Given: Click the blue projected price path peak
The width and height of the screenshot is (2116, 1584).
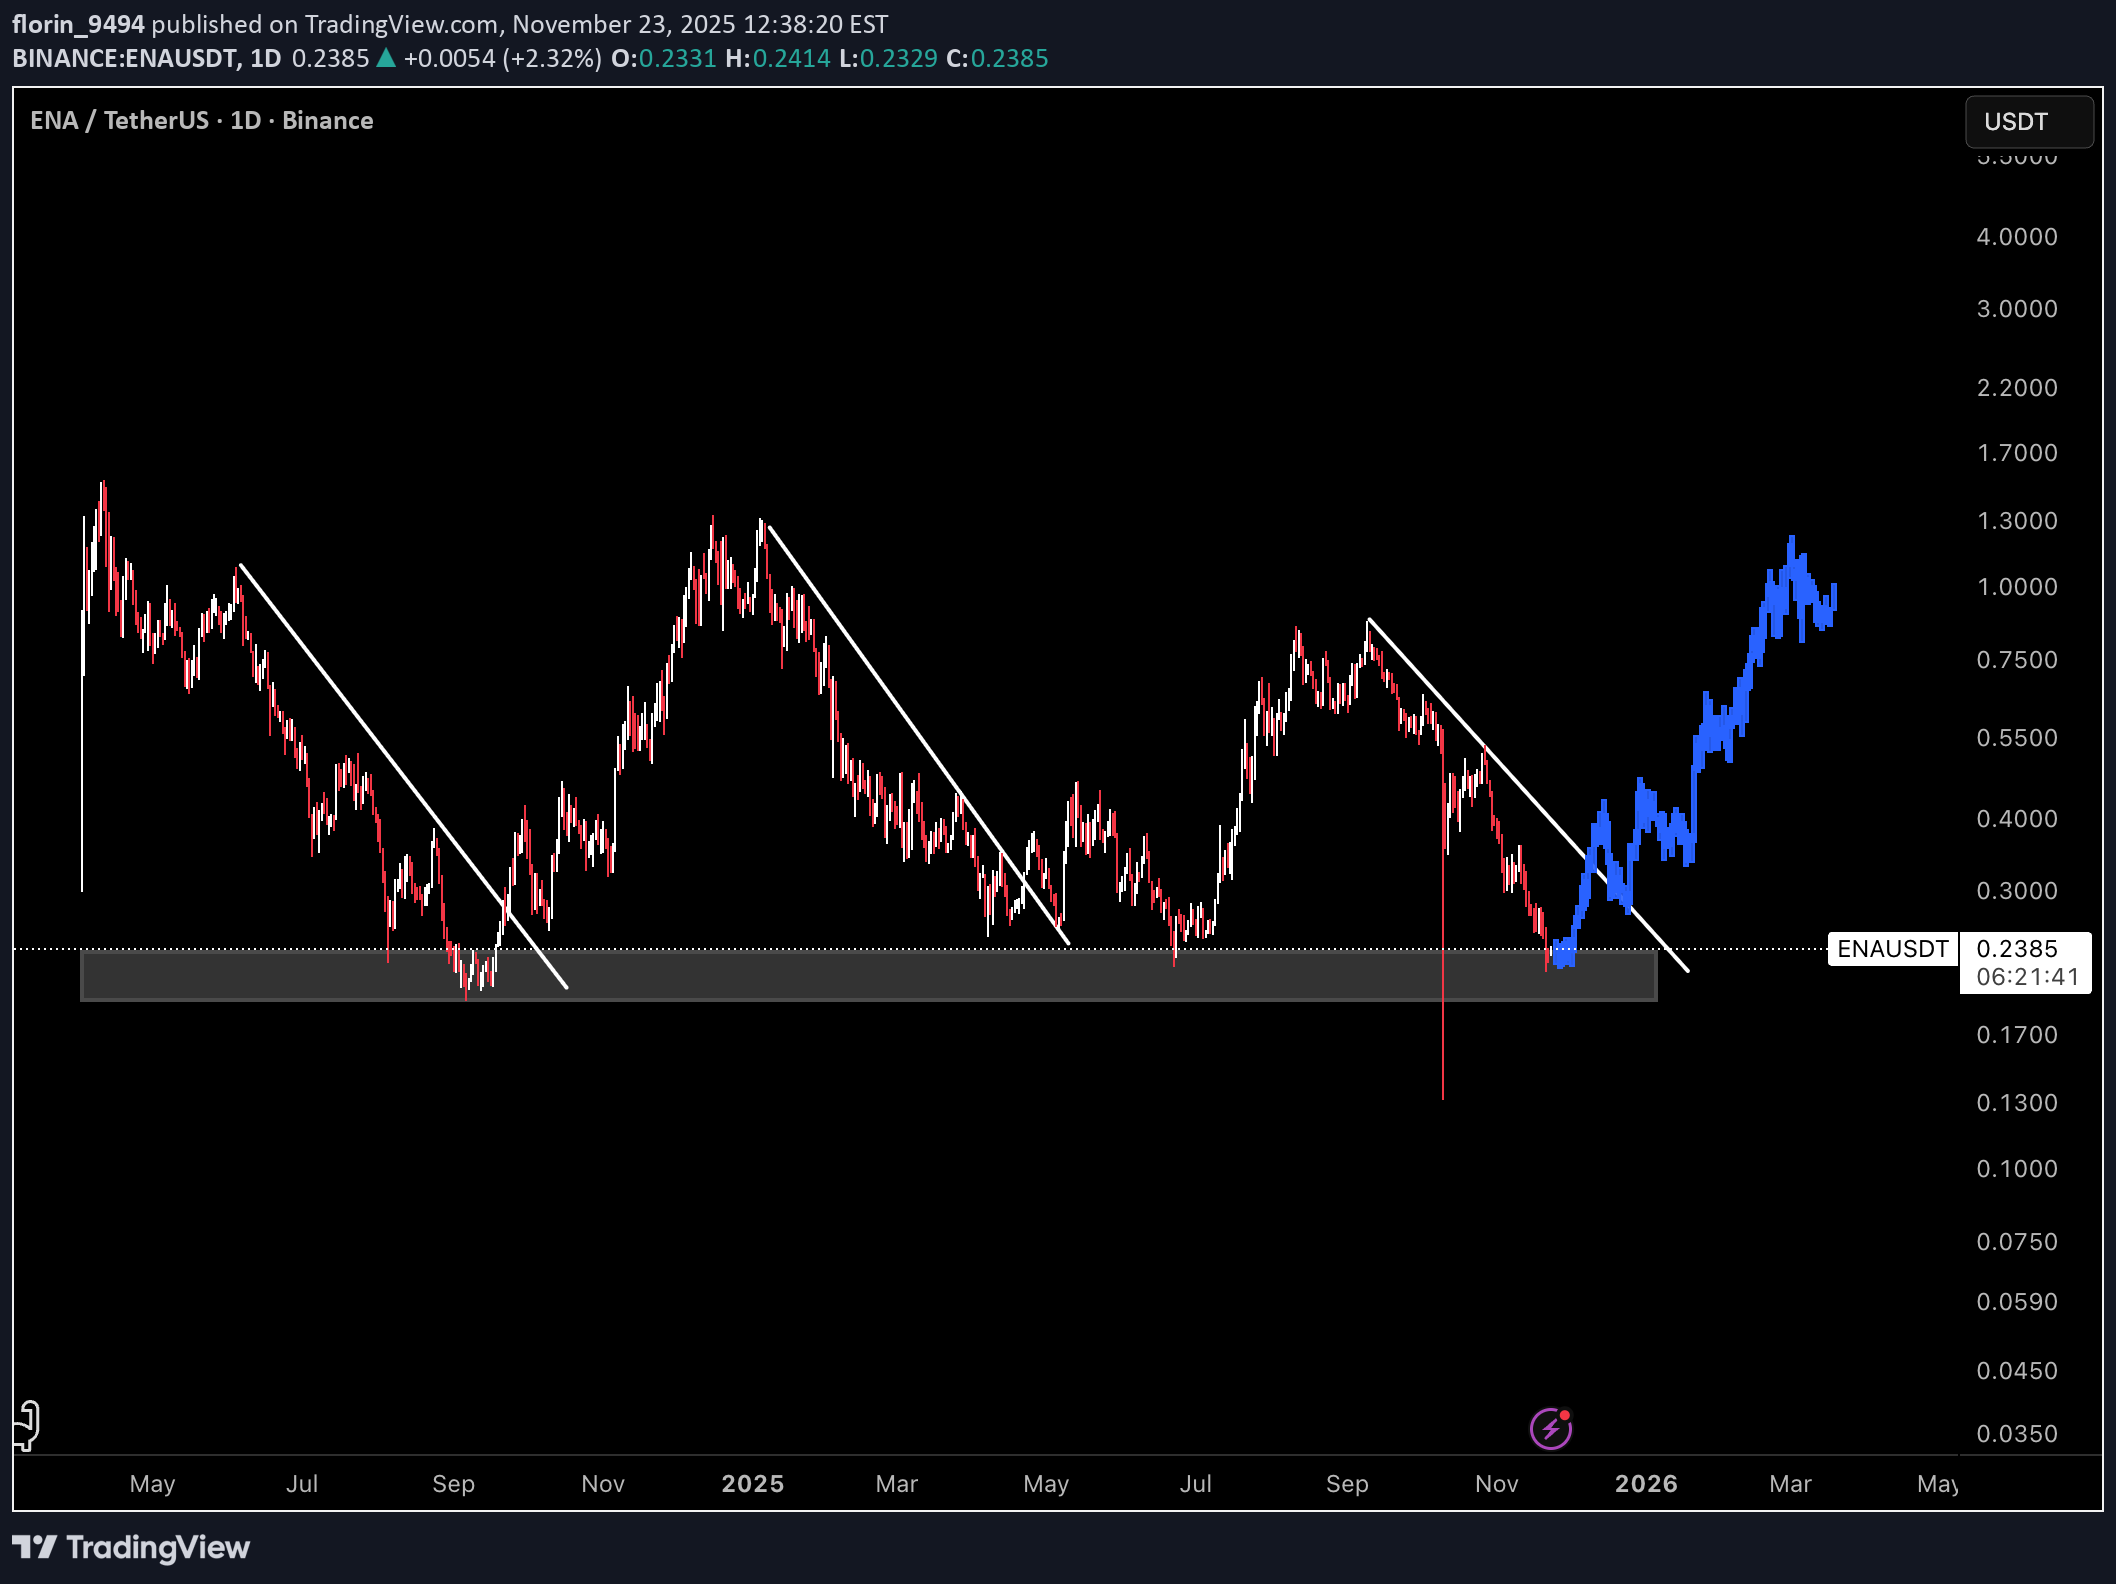Looking at the screenshot, I should click(x=1791, y=545).
